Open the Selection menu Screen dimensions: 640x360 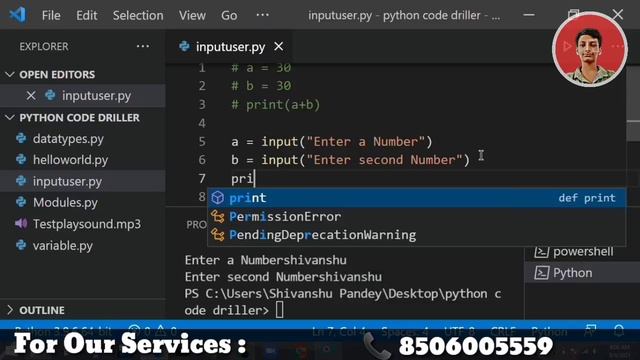138,16
